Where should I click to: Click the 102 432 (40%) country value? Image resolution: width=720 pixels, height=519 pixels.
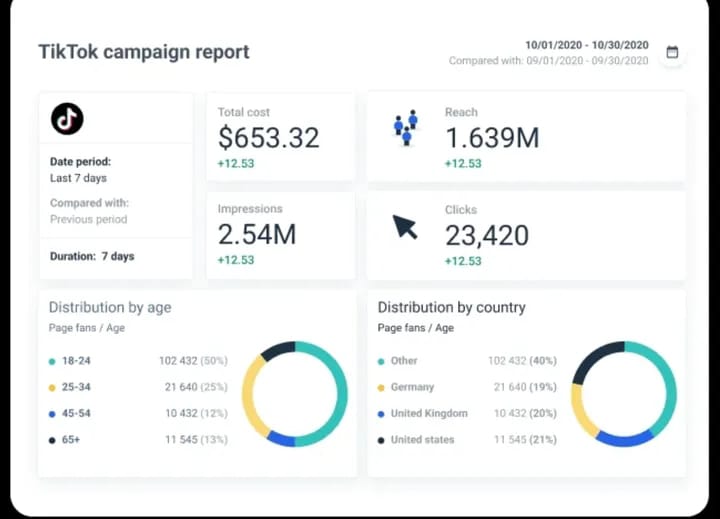pyautogui.click(x=522, y=361)
